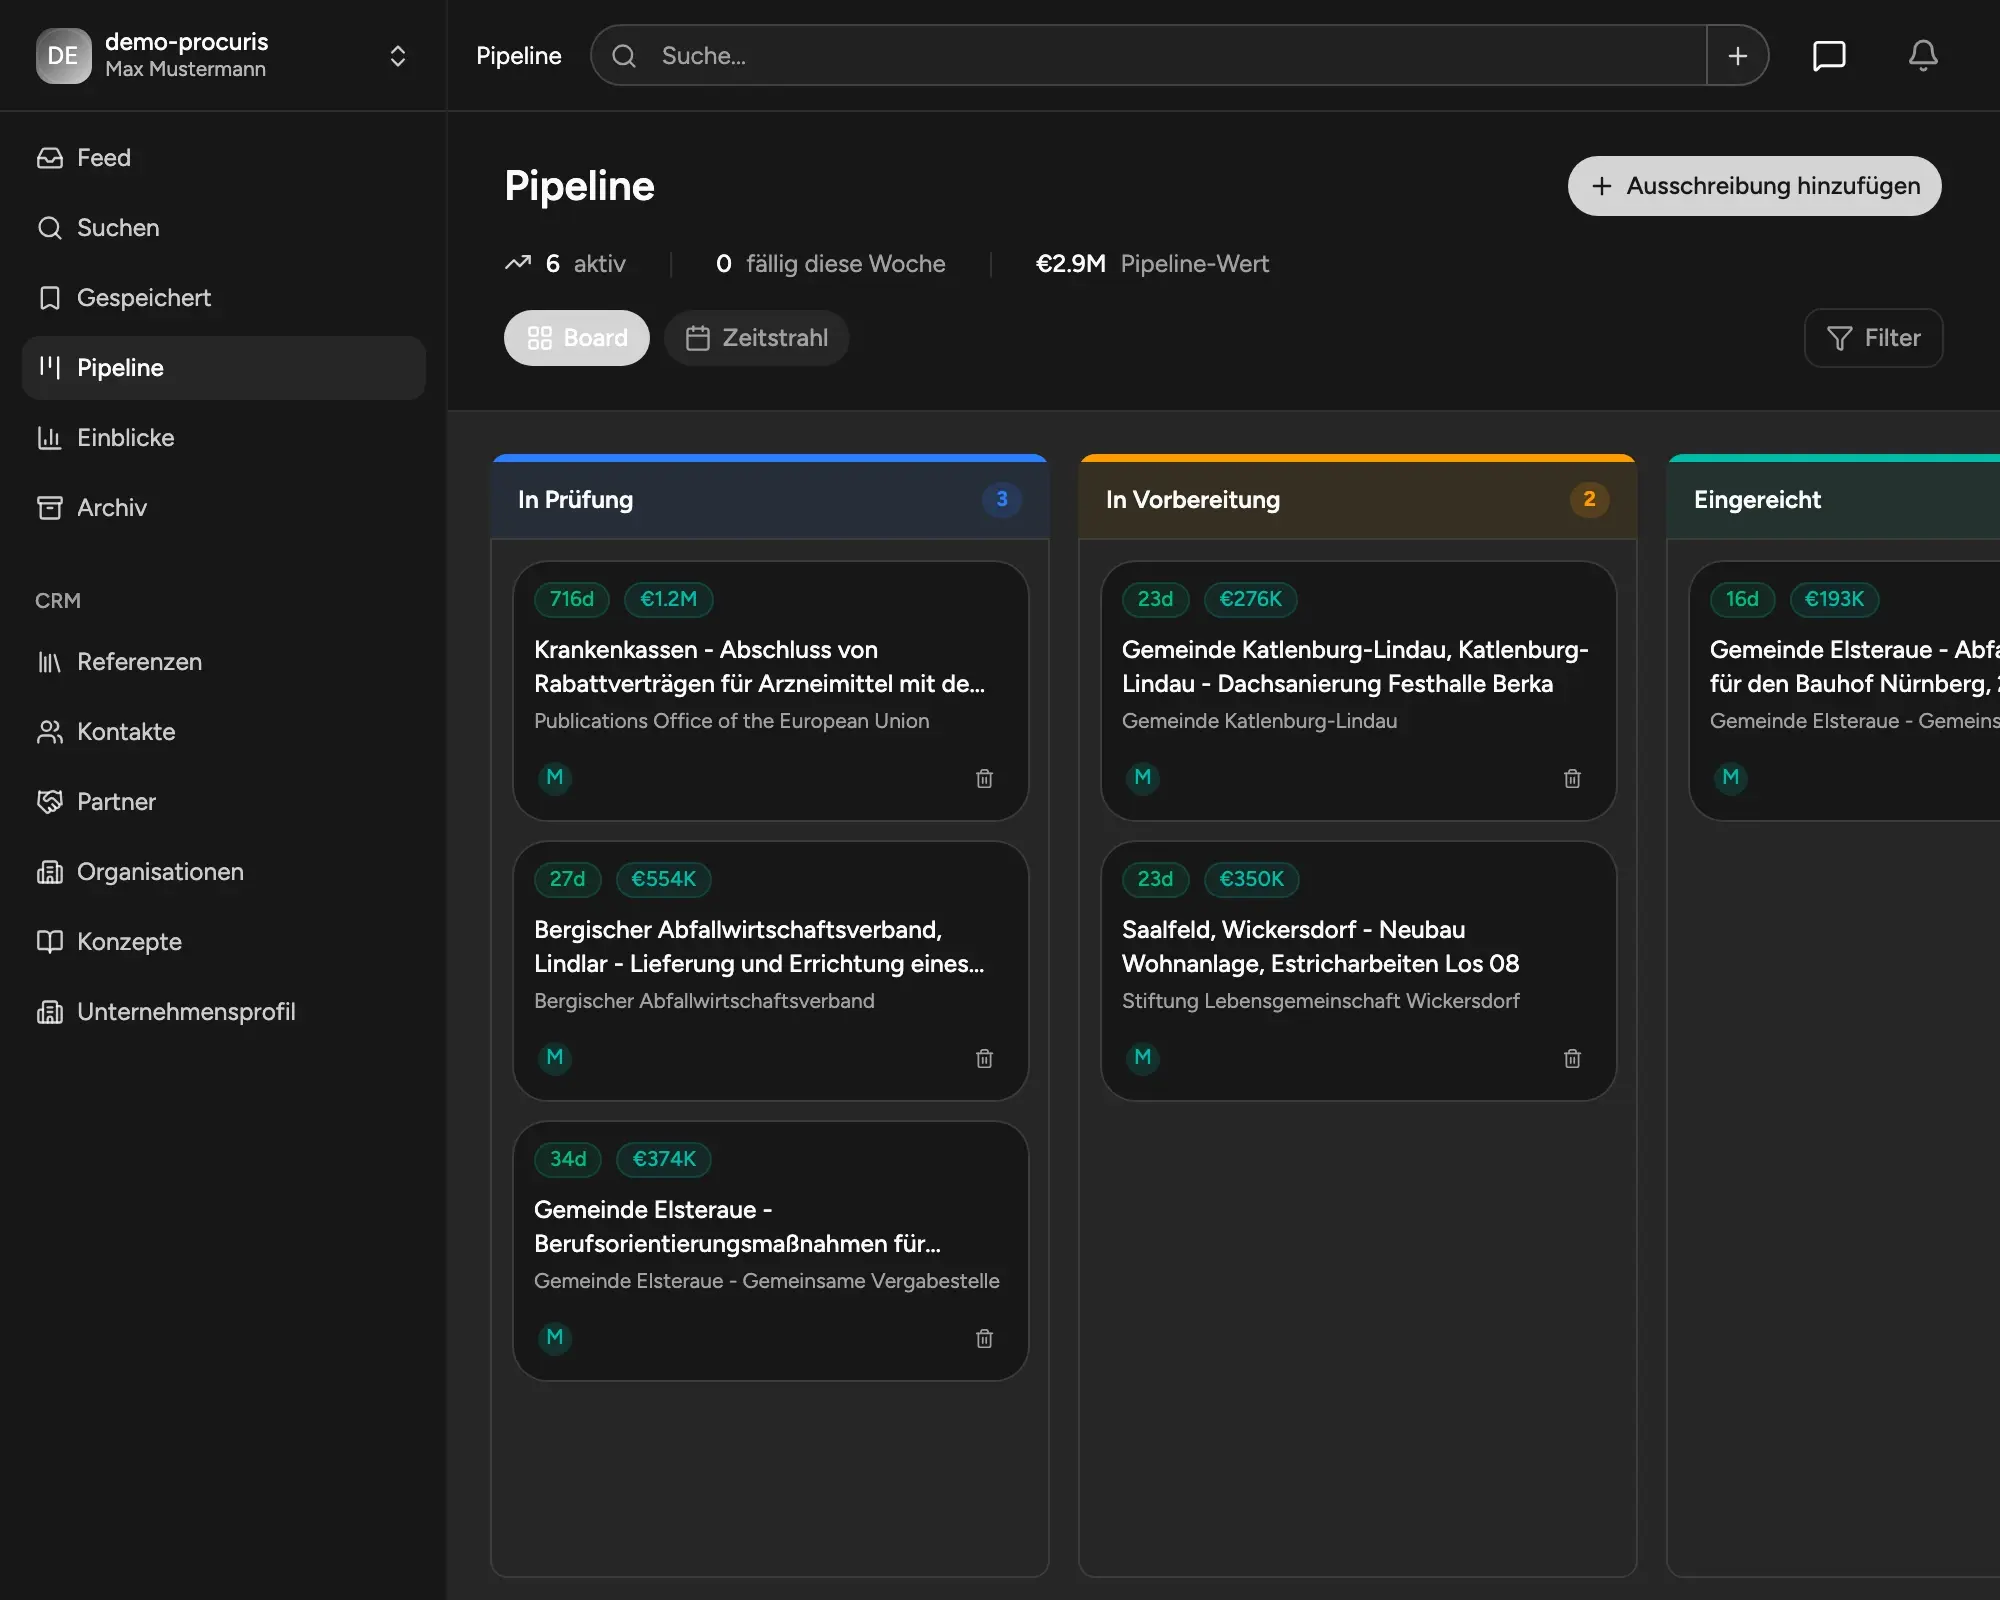Click the Archiv box icon
The image size is (2000, 1600).
[49, 508]
